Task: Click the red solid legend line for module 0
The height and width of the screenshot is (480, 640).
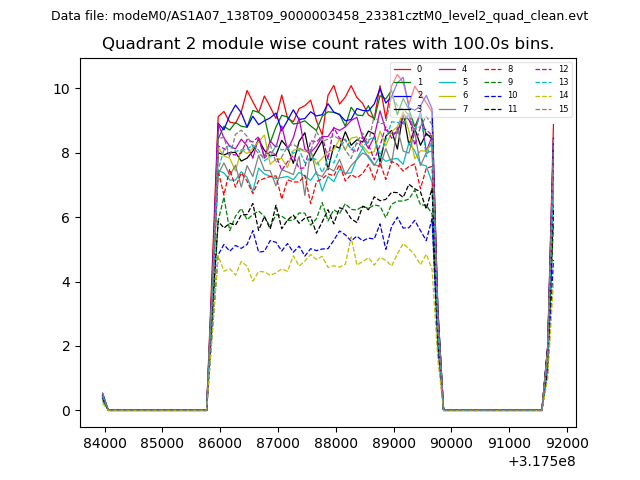Action: (403, 69)
